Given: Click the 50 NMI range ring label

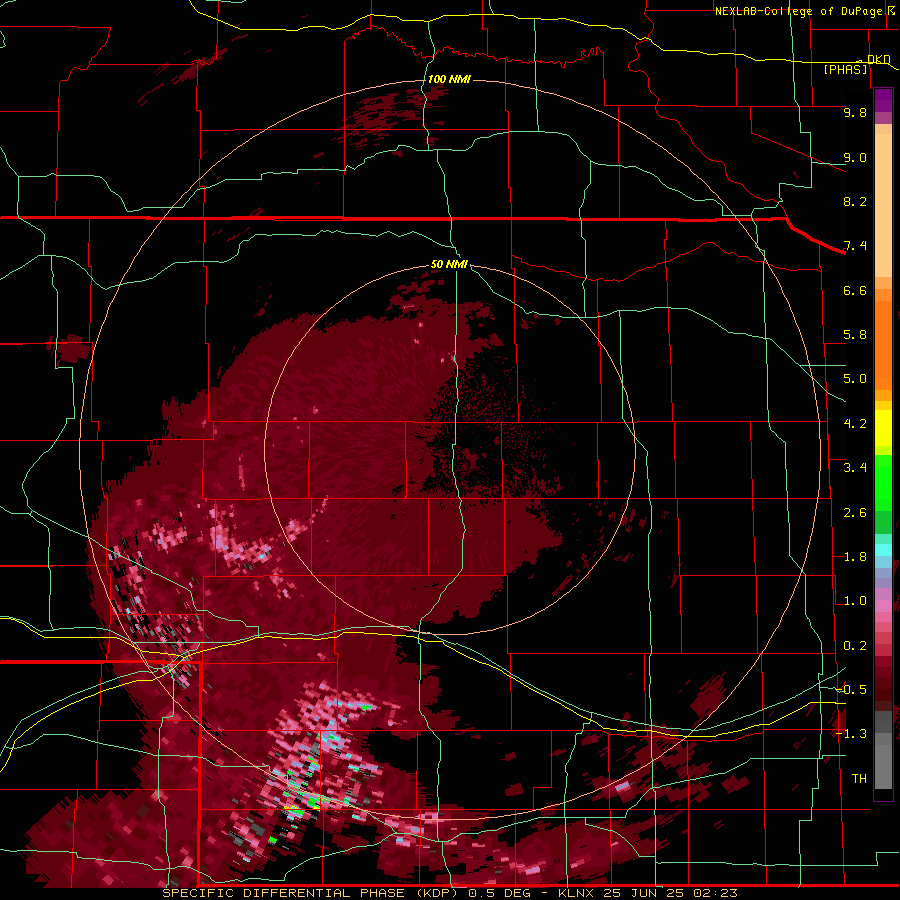Looking at the screenshot, I should 449,264.
